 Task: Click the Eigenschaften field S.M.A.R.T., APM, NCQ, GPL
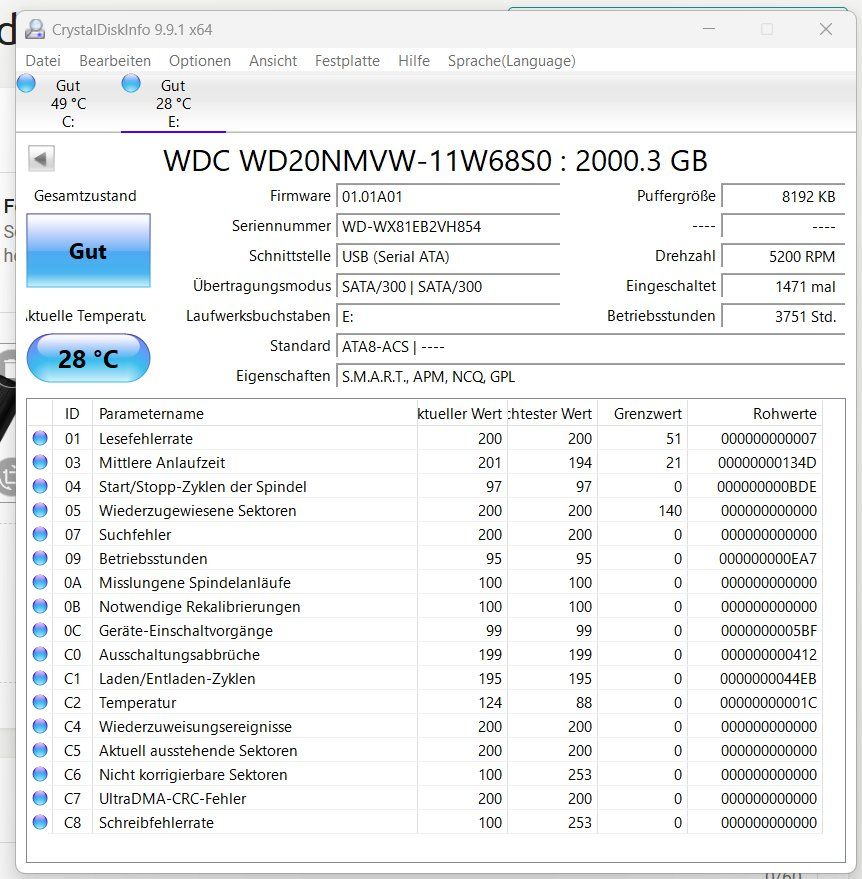590,377
